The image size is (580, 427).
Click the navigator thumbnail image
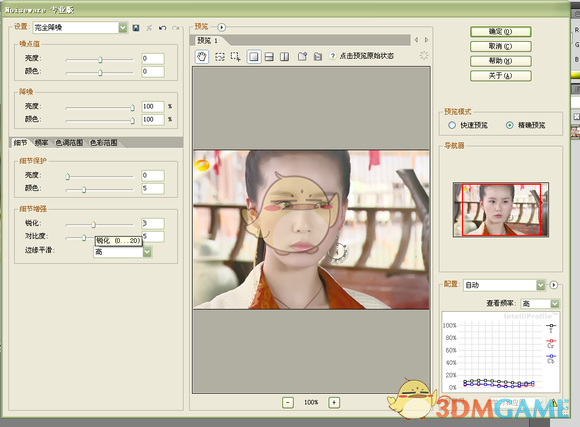pyautogui.click(x=501, y=209)
